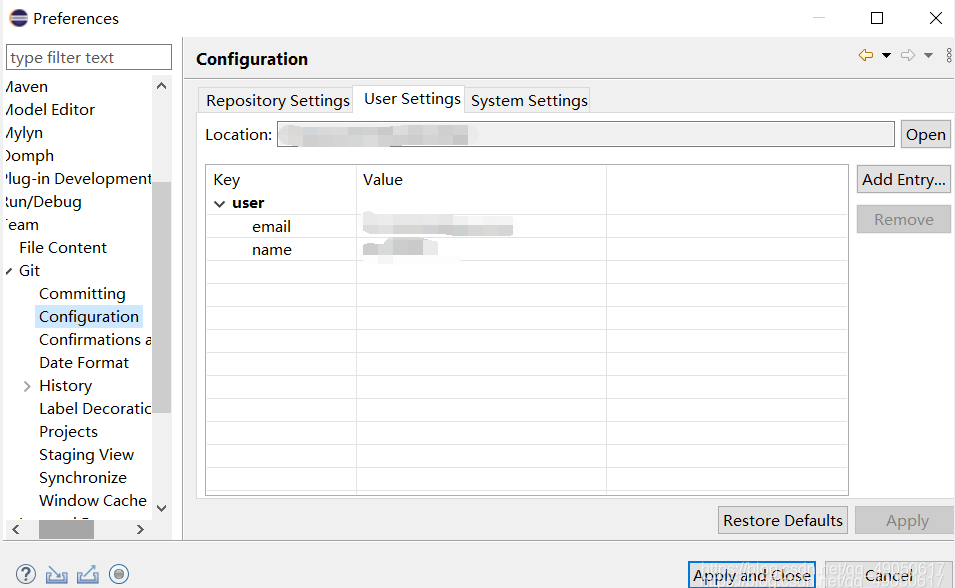The height and width of the screenshot is (588, 955).
Task: Click the Back navigation arrow icon
Action: 865,55
